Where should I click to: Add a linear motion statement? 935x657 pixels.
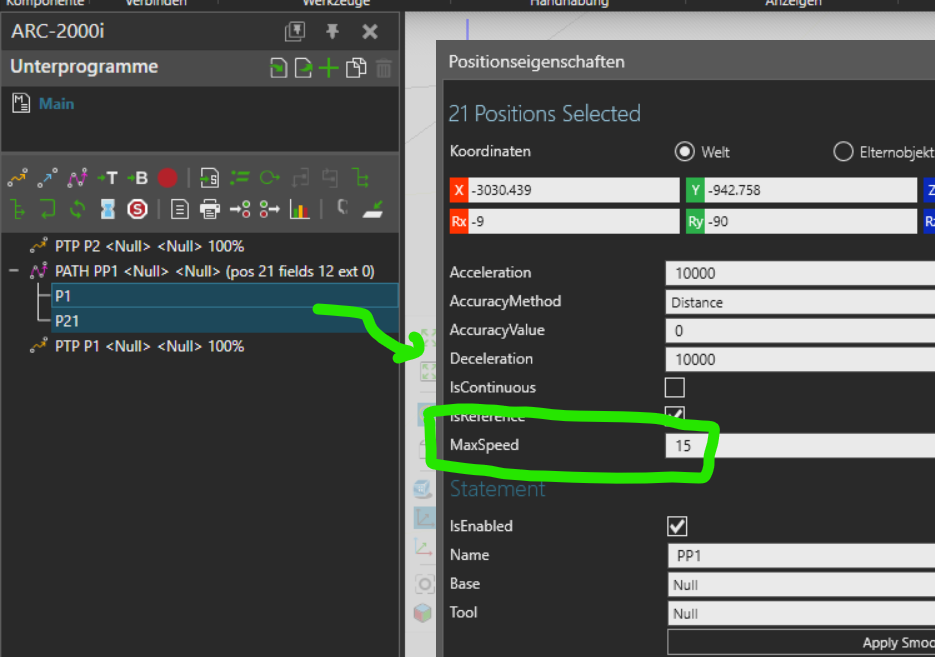47,178
